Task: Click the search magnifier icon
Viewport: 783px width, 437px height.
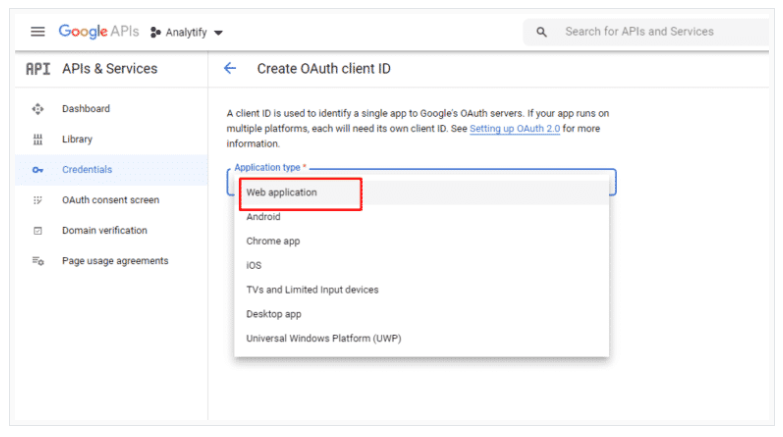Action: [x=541, y=32]
